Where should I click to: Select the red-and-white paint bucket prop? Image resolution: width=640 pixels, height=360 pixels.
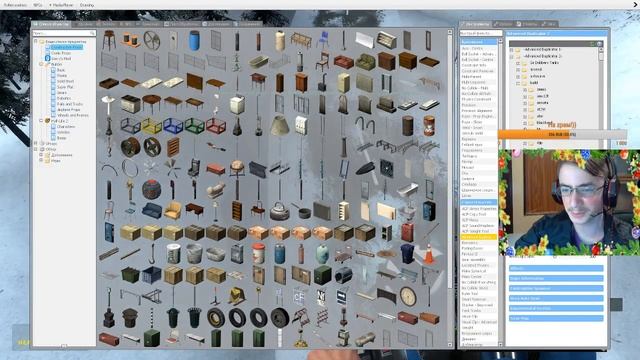pyautogui.click(x=258, y=254)
